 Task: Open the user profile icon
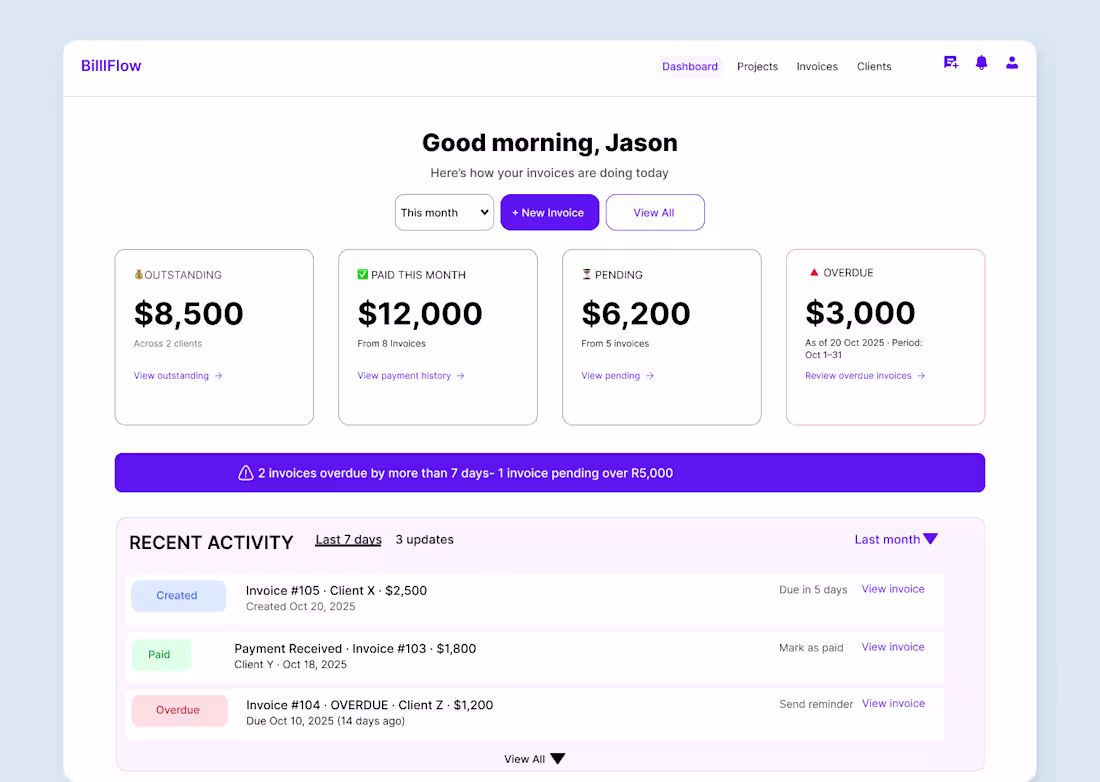tap(1012, 63)
